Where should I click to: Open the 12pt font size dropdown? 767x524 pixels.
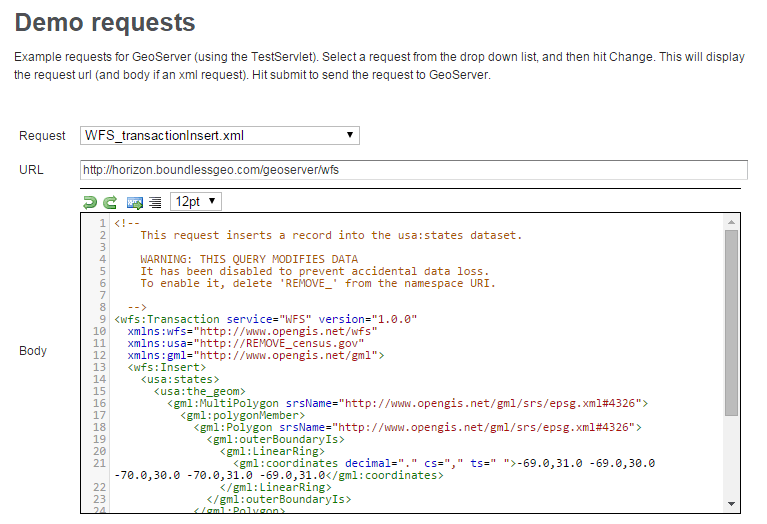pos(196,202)
